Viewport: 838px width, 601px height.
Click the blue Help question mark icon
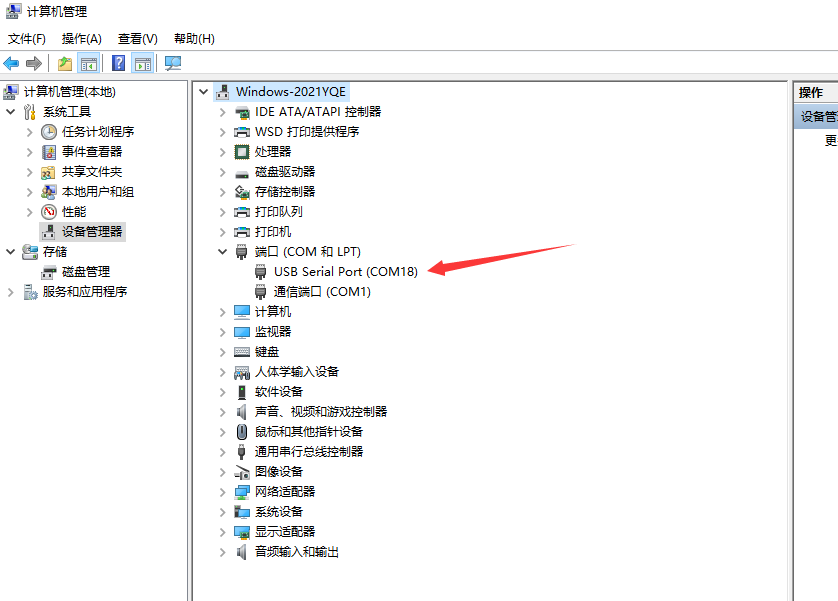(x=119, y=64)
